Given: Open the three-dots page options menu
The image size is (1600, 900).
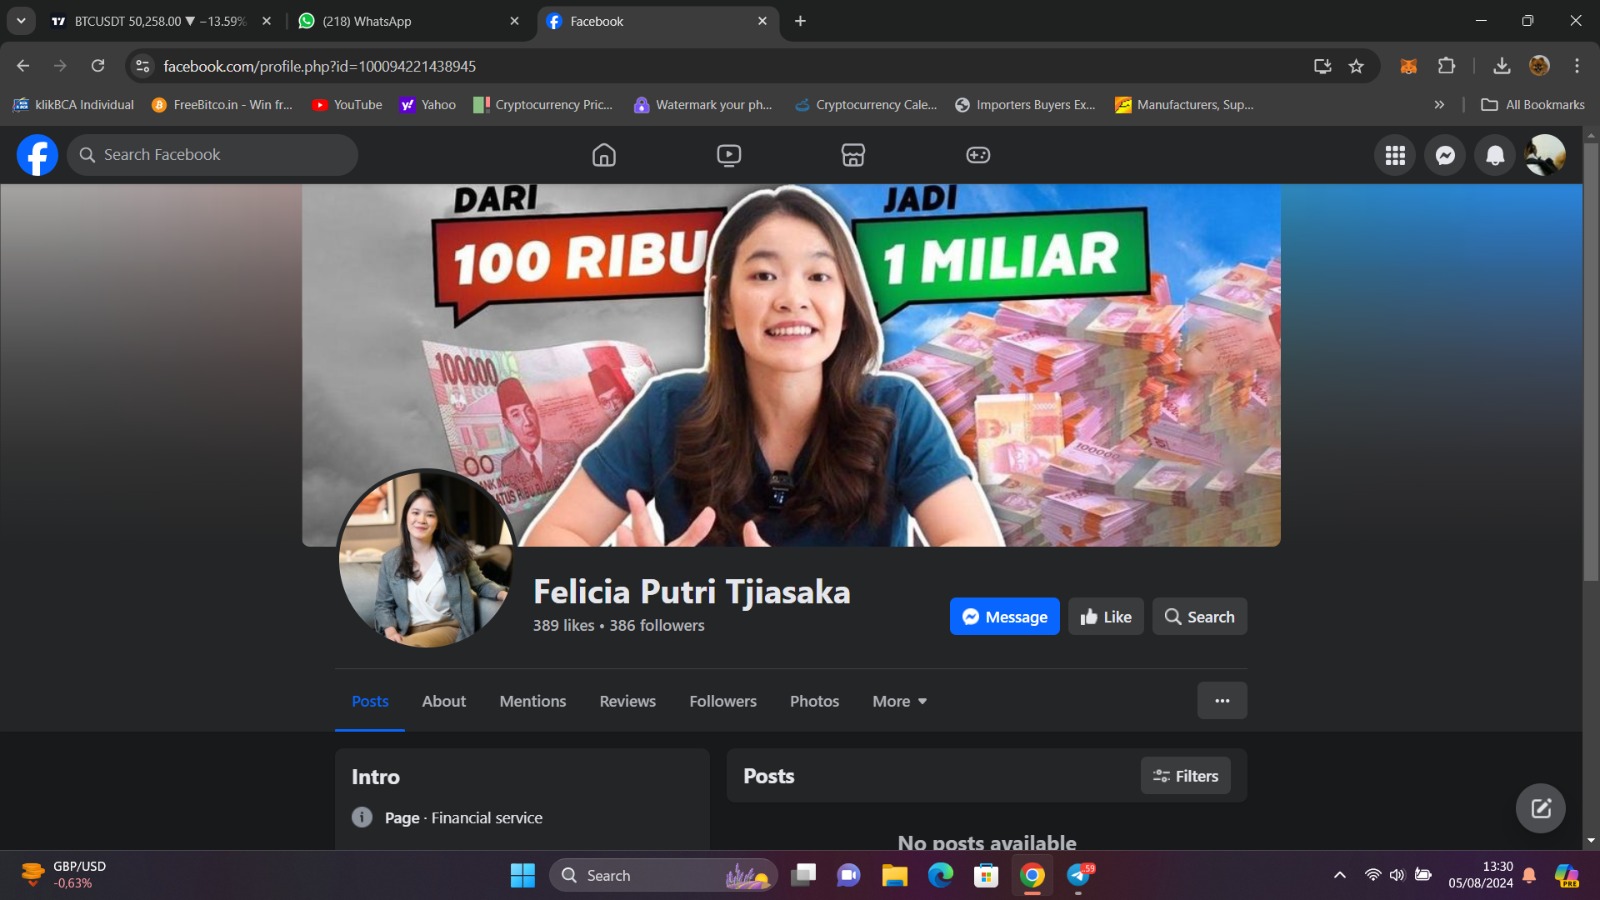Looking at the screenshot, I should coord(1222,701).
